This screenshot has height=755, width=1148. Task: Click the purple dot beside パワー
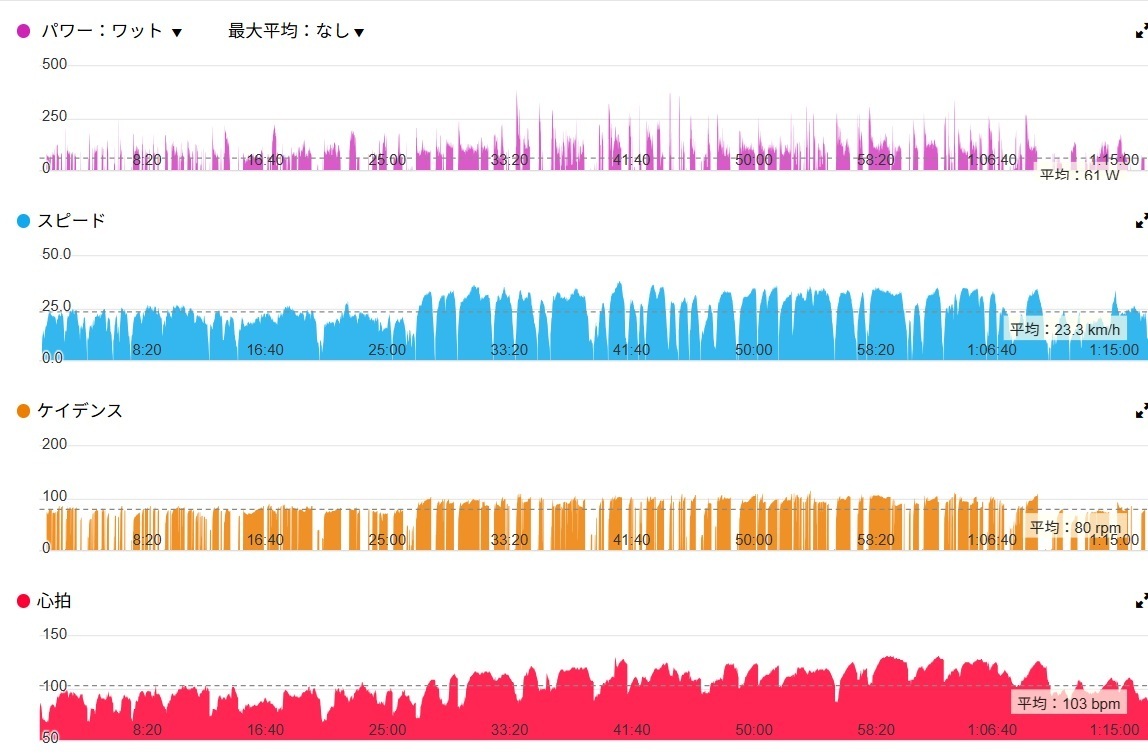click(x=24, y=31)
